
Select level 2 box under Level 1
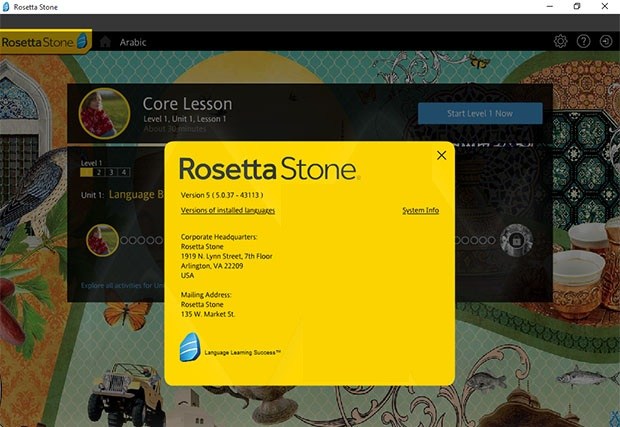(99, 172)
